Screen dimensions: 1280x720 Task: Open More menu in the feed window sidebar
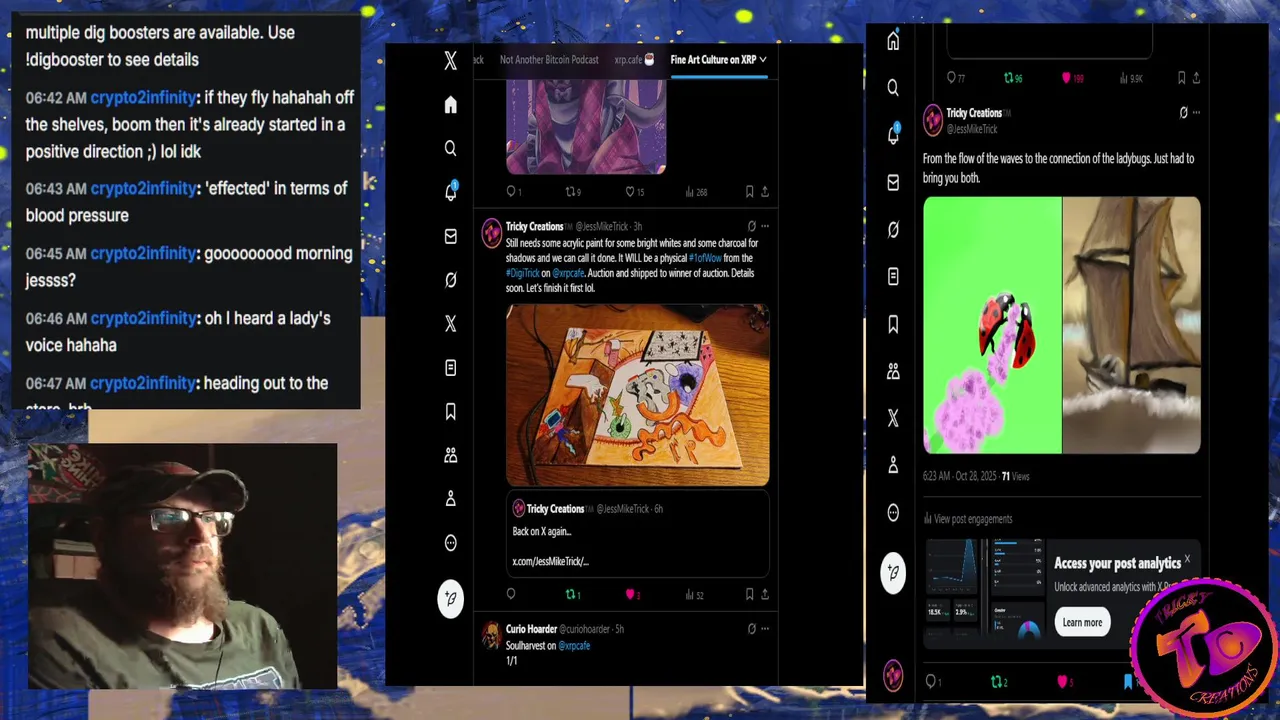pyautogui.click(x=450, y=543)
